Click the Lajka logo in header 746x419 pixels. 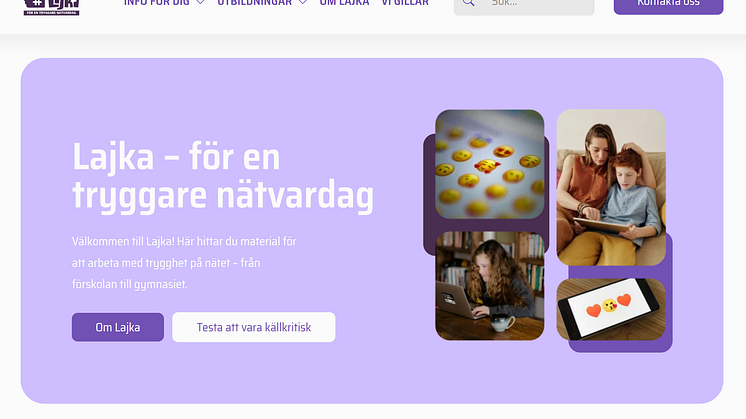pos(51,7)
